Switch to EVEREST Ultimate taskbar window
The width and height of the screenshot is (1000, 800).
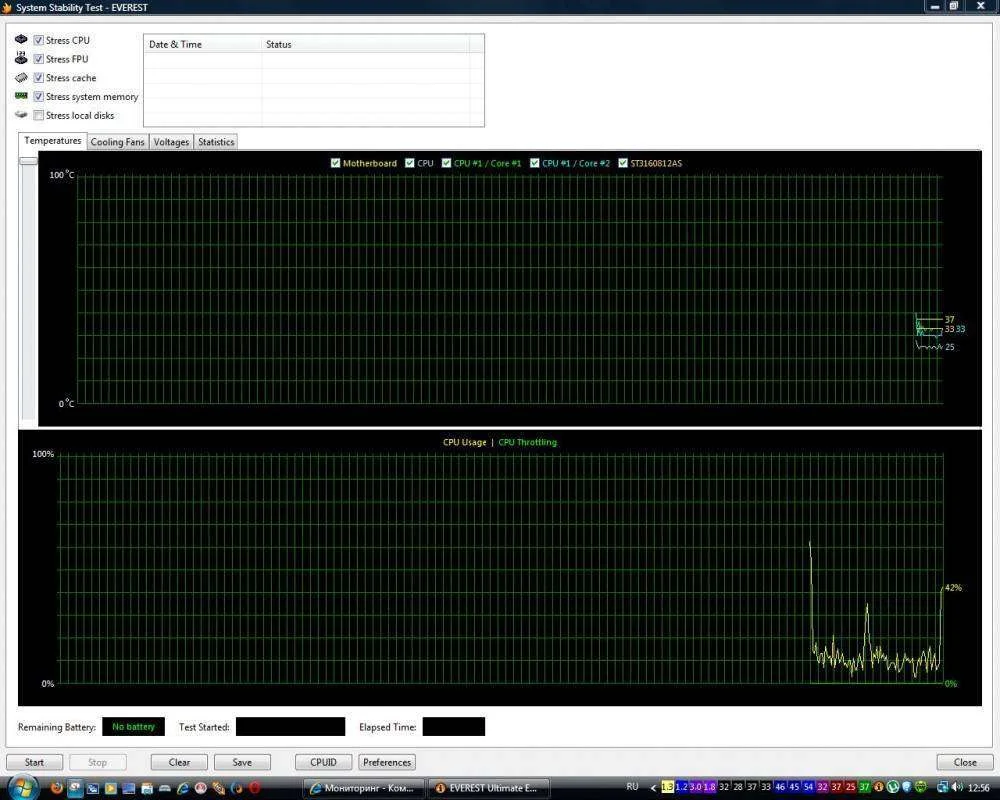pos(487,788)
